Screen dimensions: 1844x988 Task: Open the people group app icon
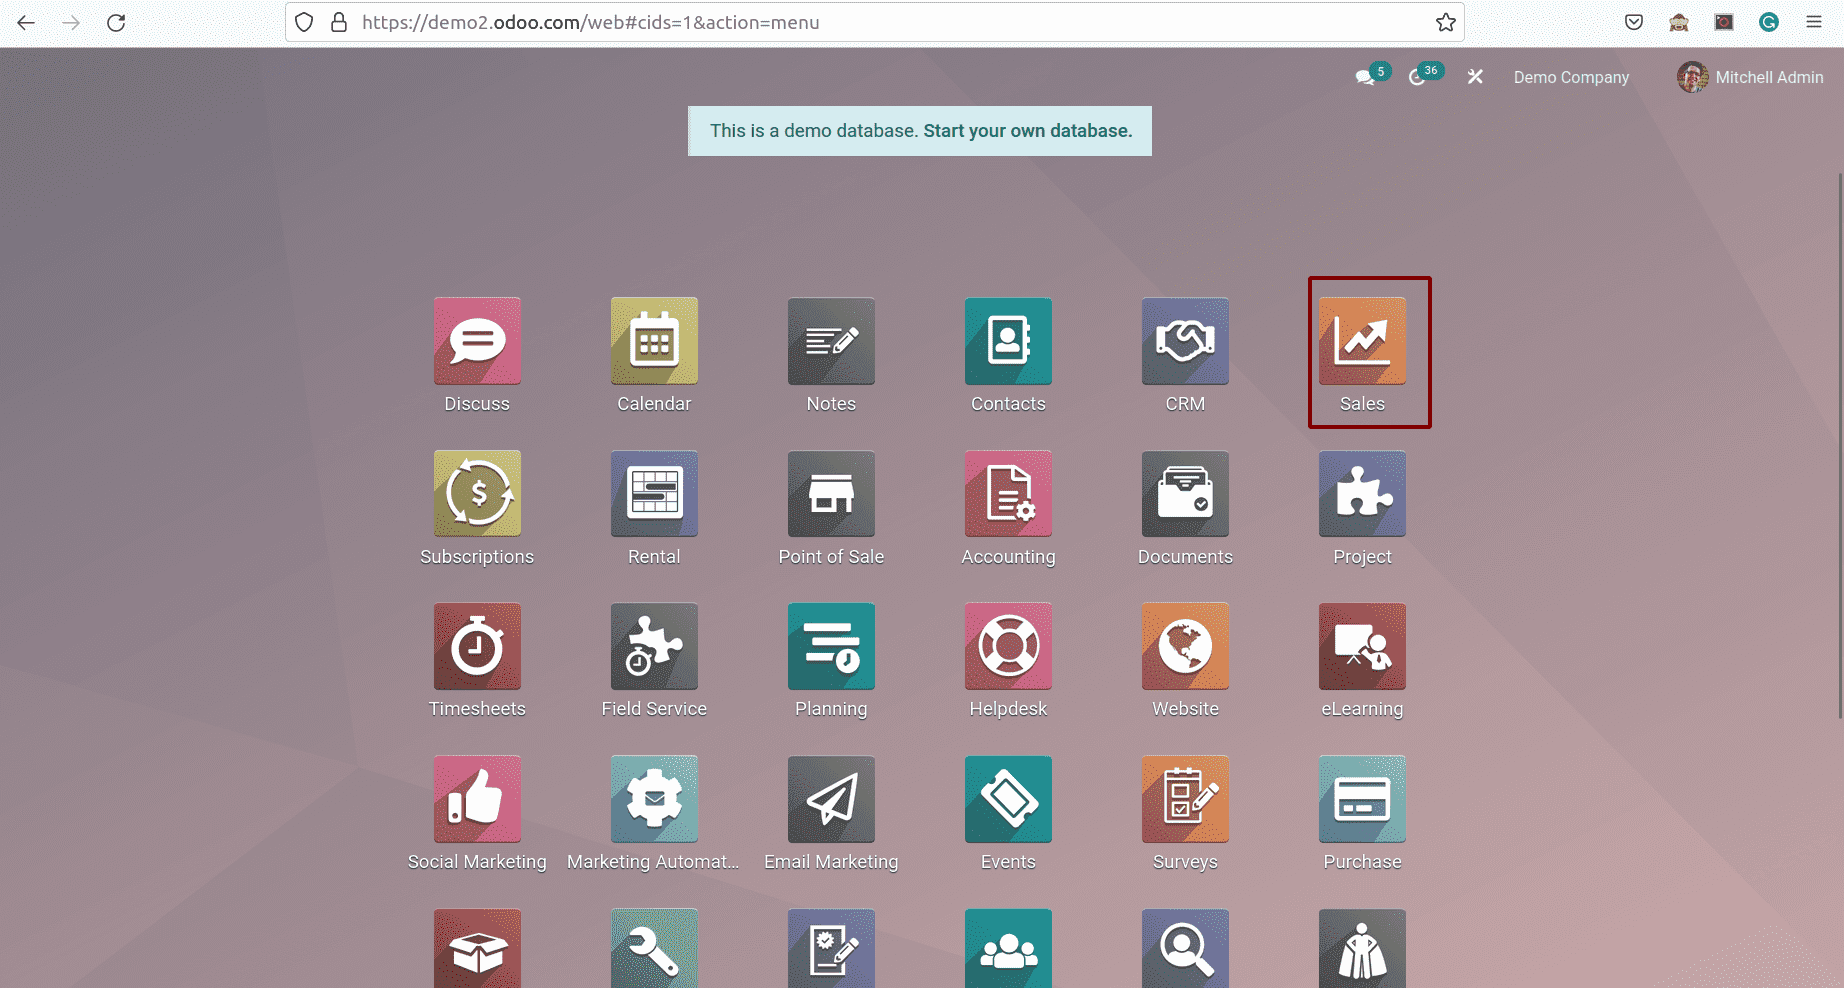click(x=1008, y=948)
